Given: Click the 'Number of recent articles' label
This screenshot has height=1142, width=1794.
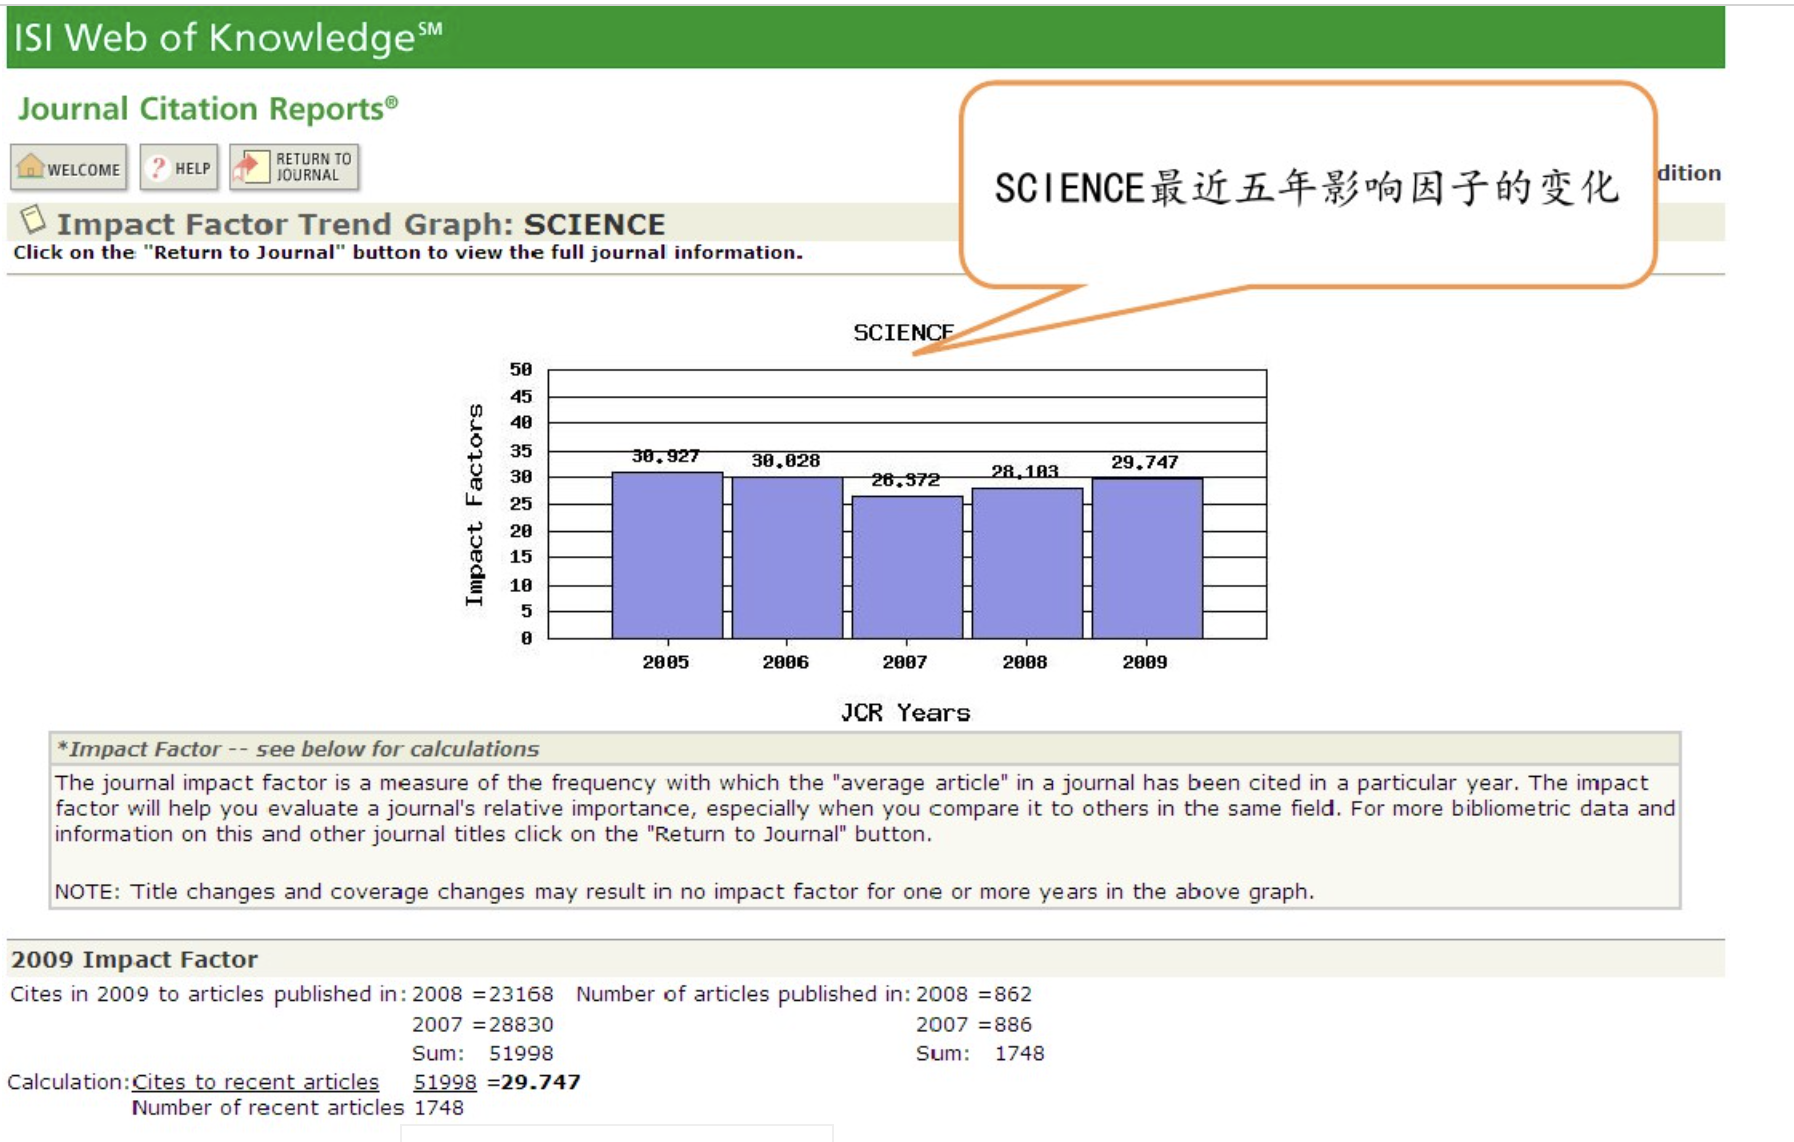Looking at the screenshot, I should point(268,1108).
